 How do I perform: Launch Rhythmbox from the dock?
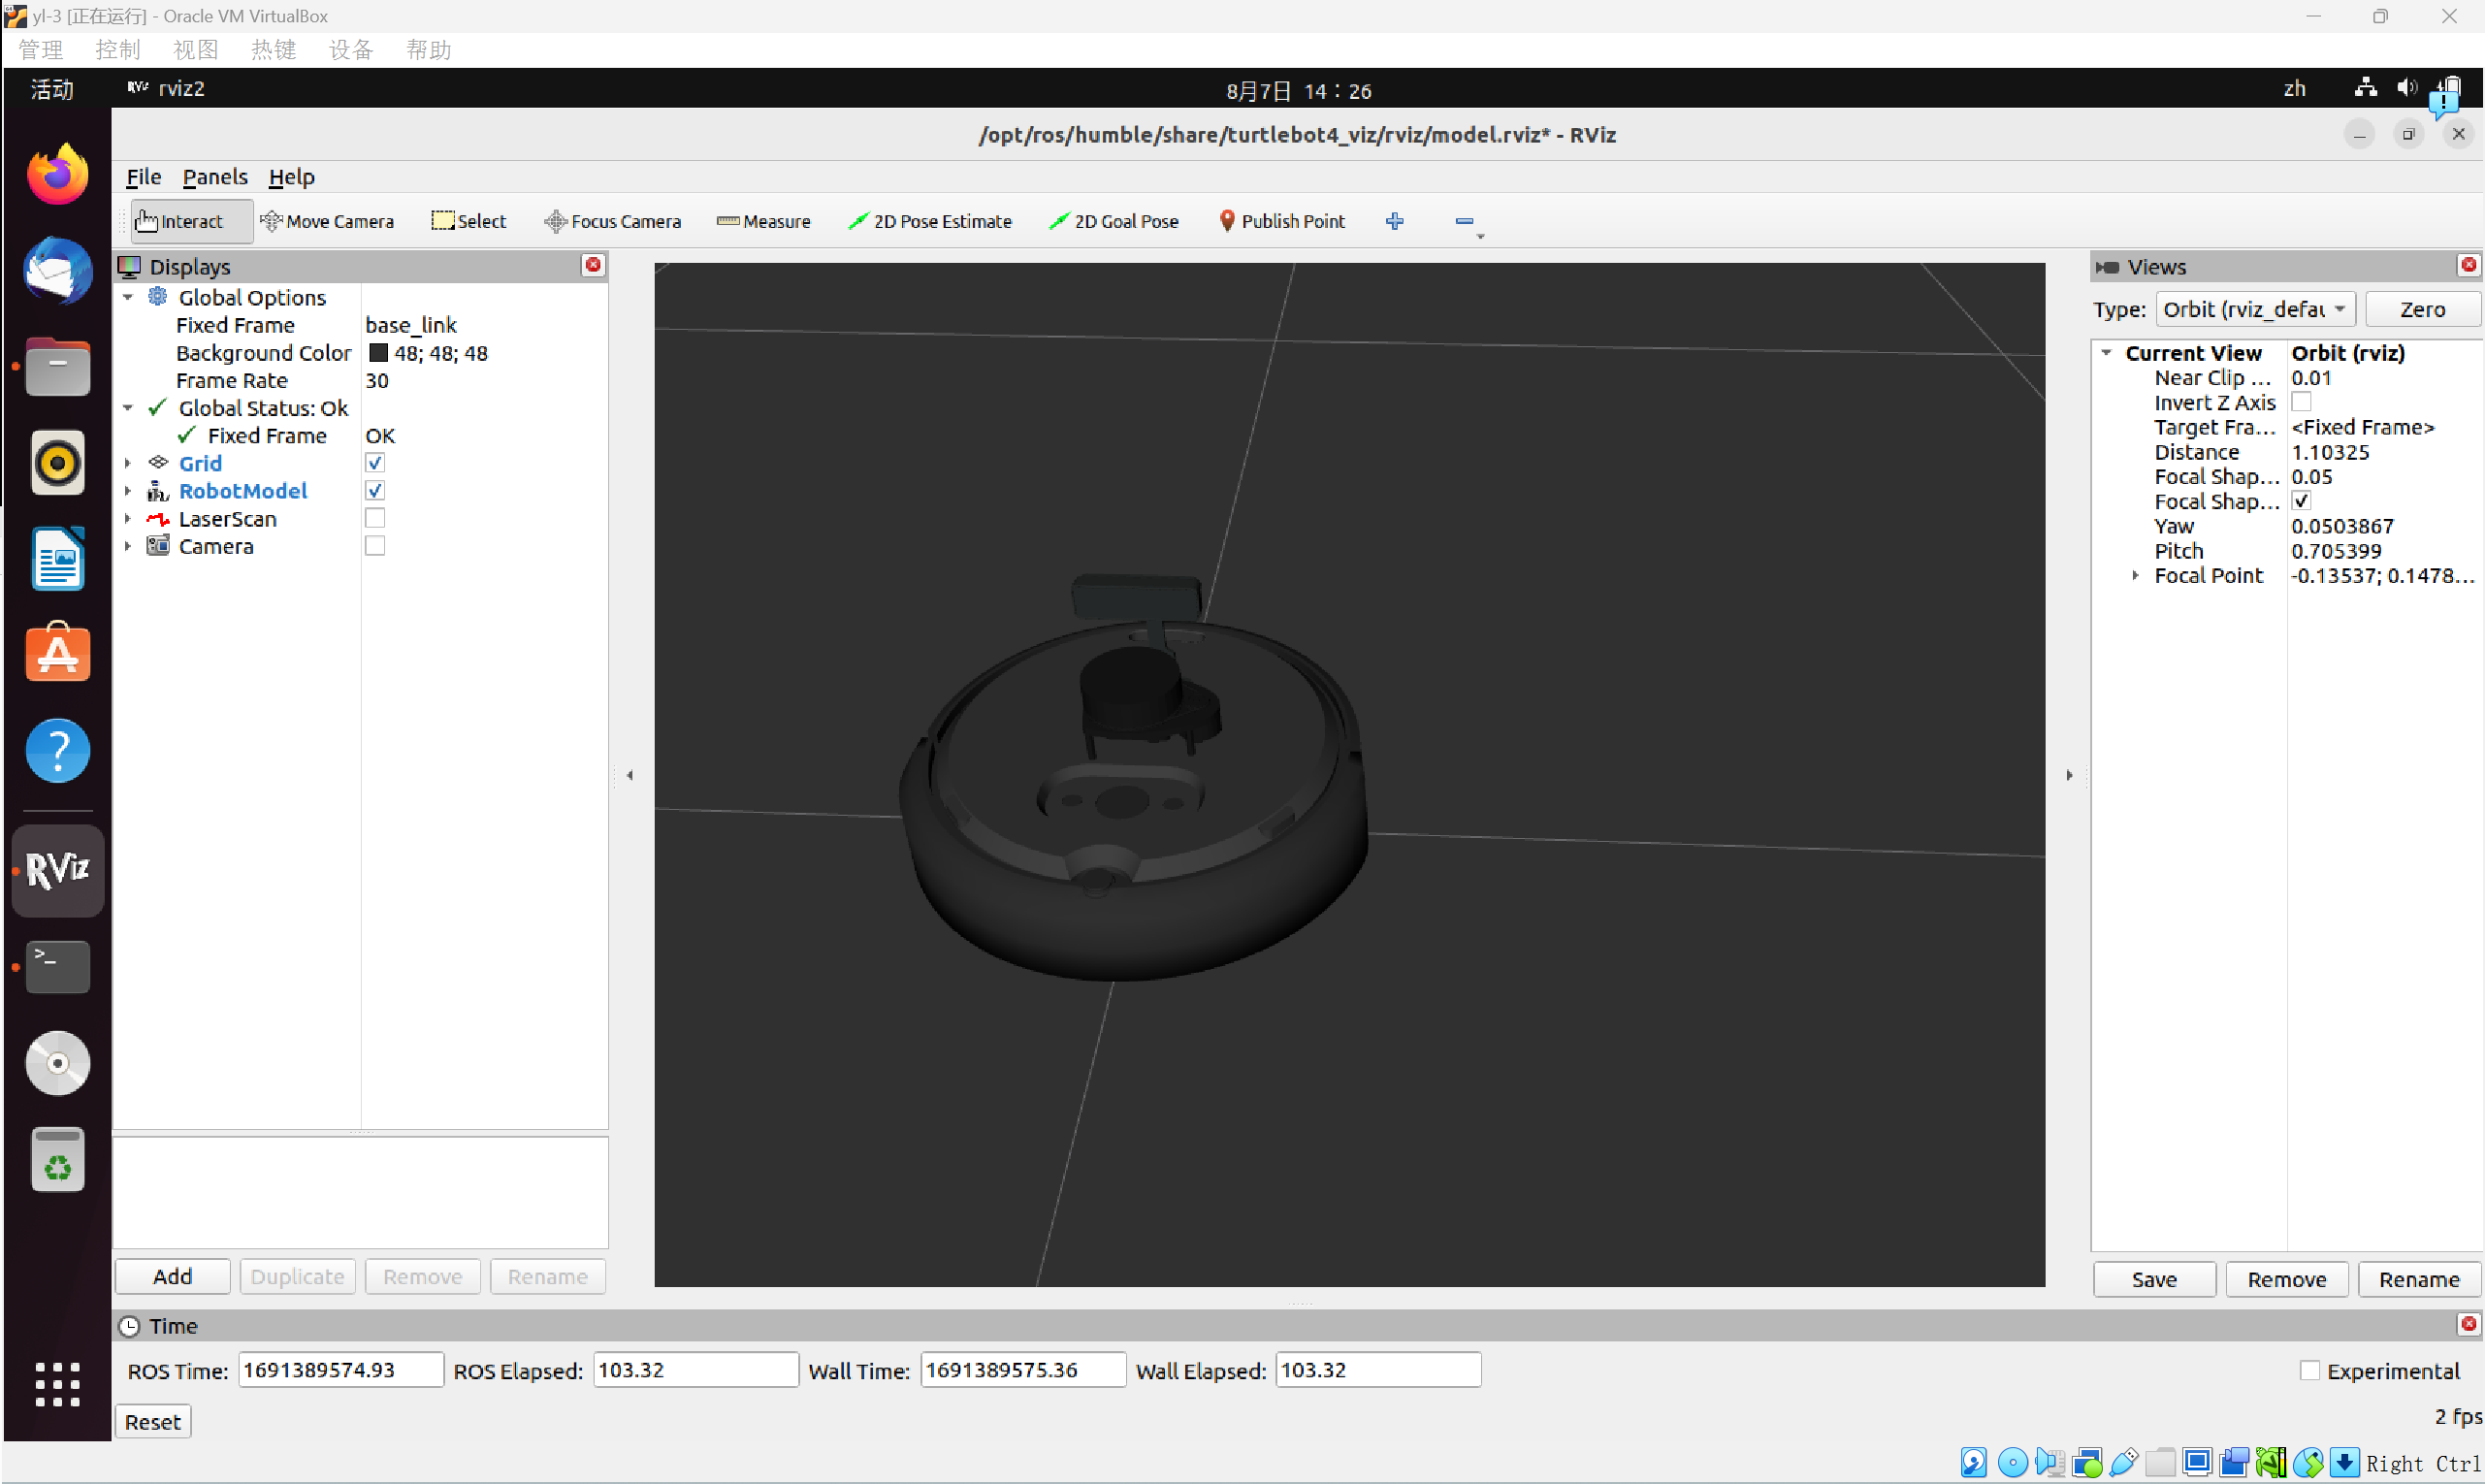pos(57,462)
